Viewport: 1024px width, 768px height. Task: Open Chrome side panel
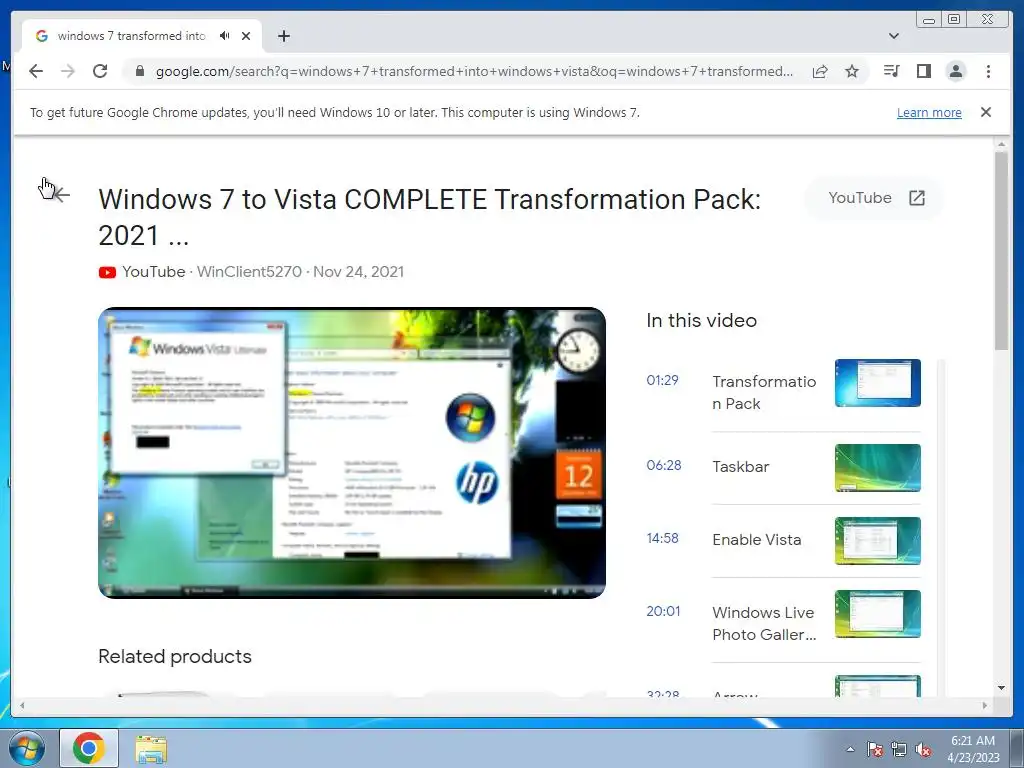(923, 71)
